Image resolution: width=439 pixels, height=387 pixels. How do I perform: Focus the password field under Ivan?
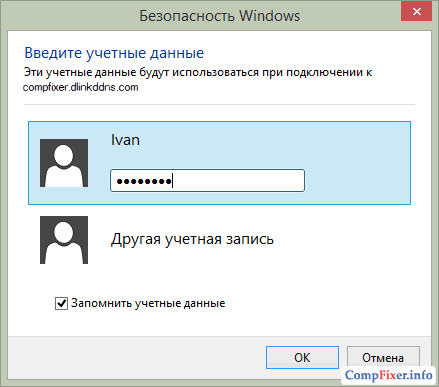coord(207,181)
